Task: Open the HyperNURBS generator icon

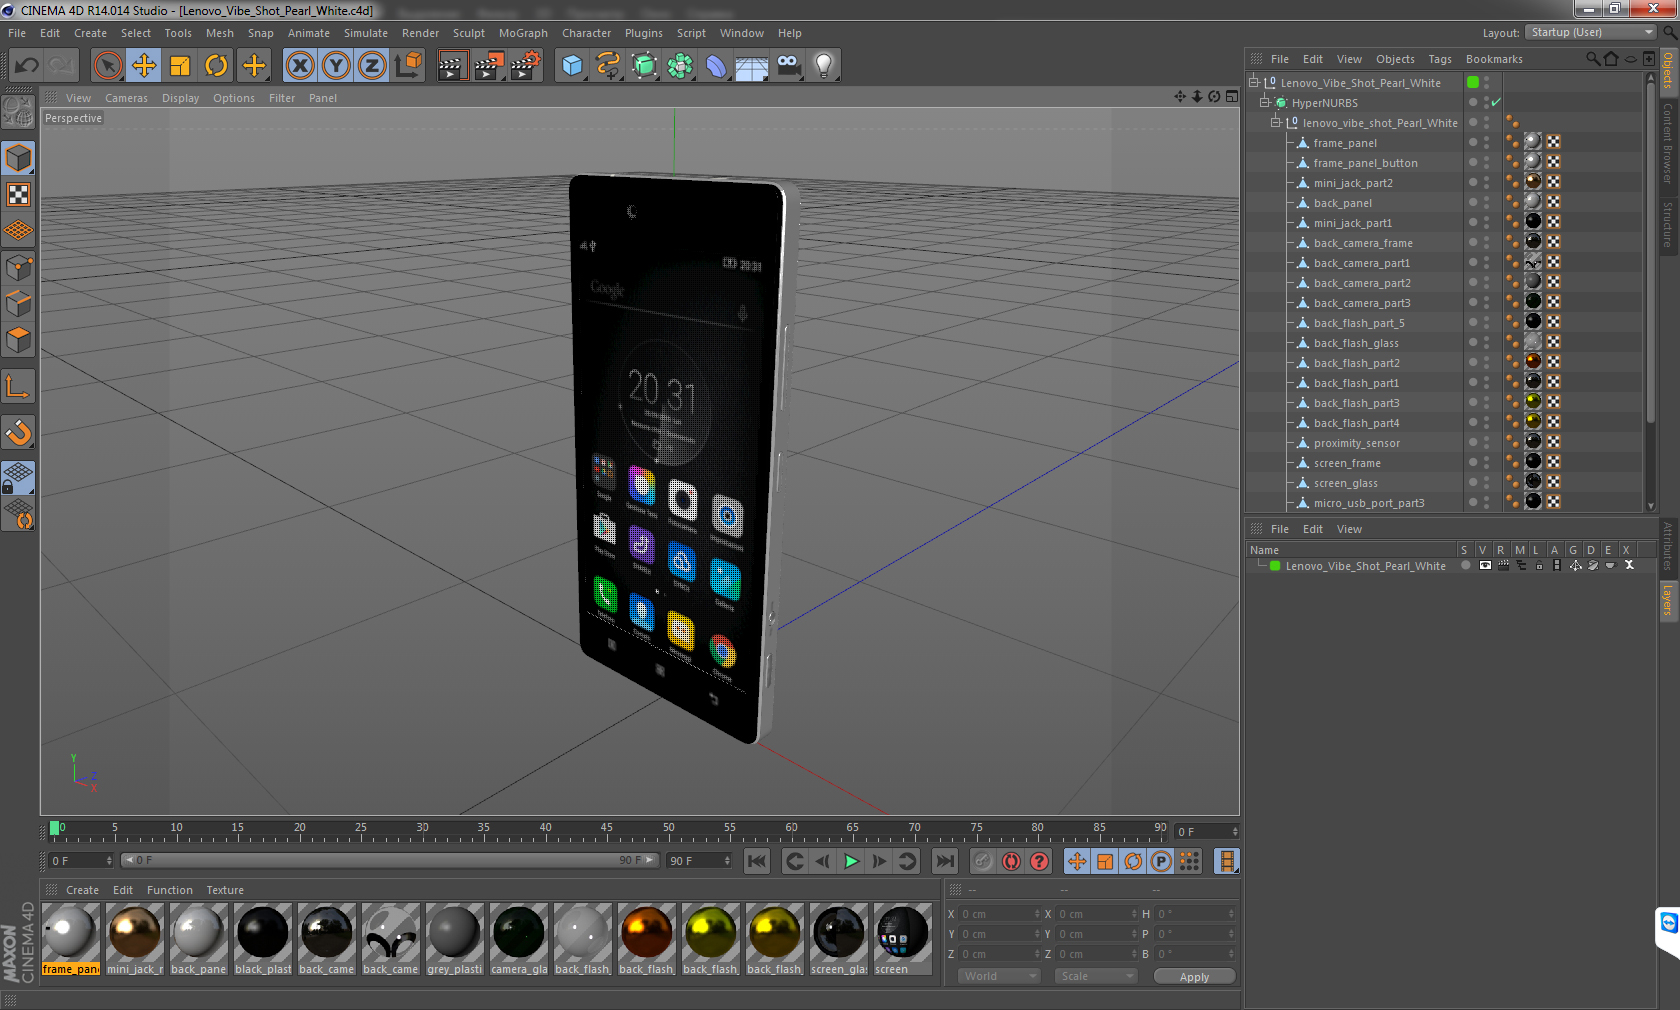Action: [644, 66]
